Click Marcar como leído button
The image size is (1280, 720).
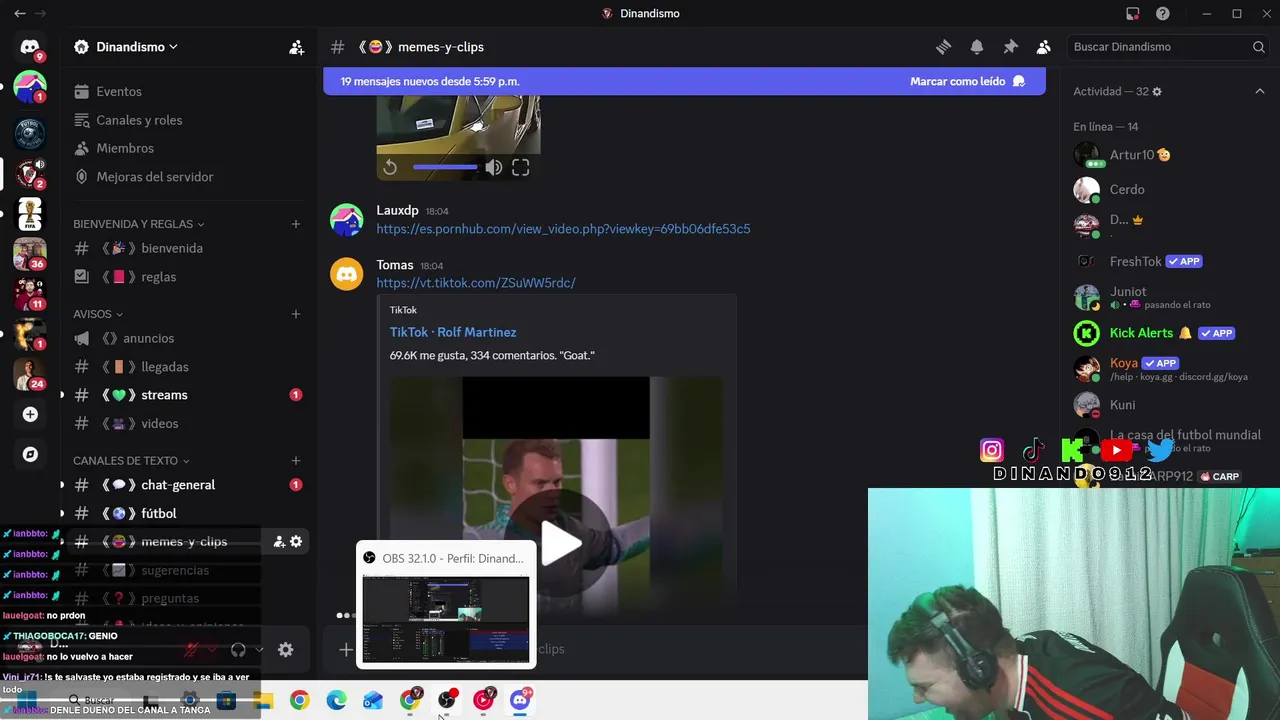[967, 81]
